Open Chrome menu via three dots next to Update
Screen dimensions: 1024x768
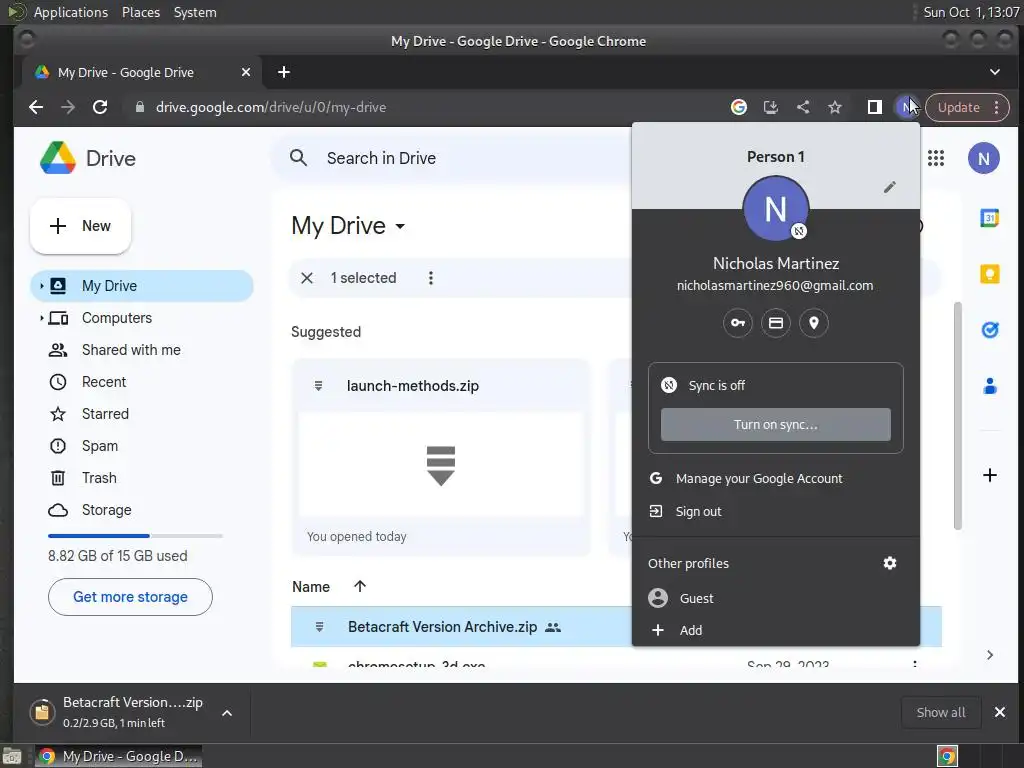coord(997,107)
